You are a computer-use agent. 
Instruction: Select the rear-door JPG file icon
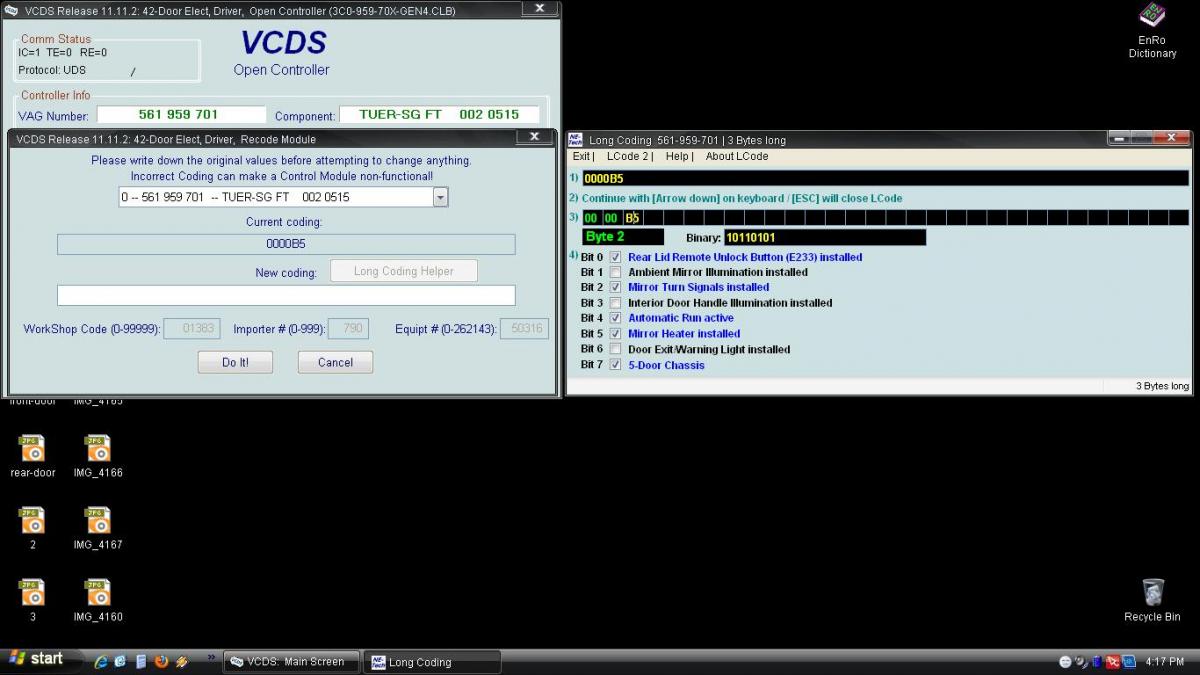pos(33,456)
